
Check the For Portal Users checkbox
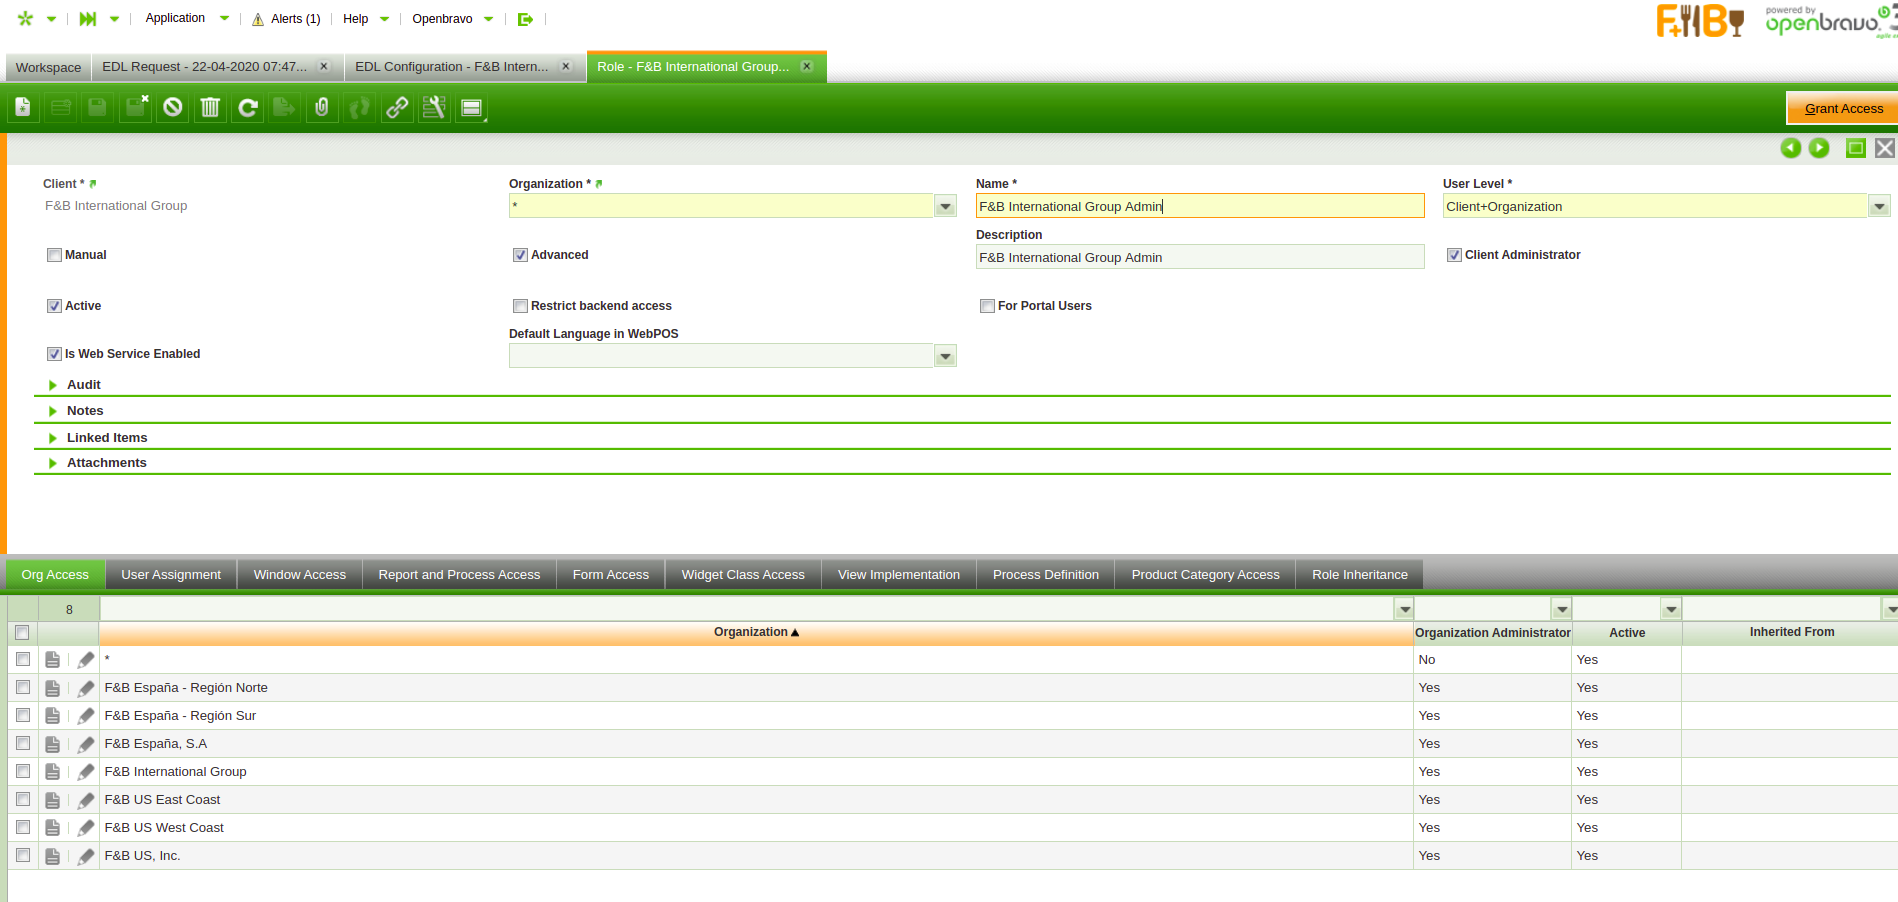coord(987,306)
